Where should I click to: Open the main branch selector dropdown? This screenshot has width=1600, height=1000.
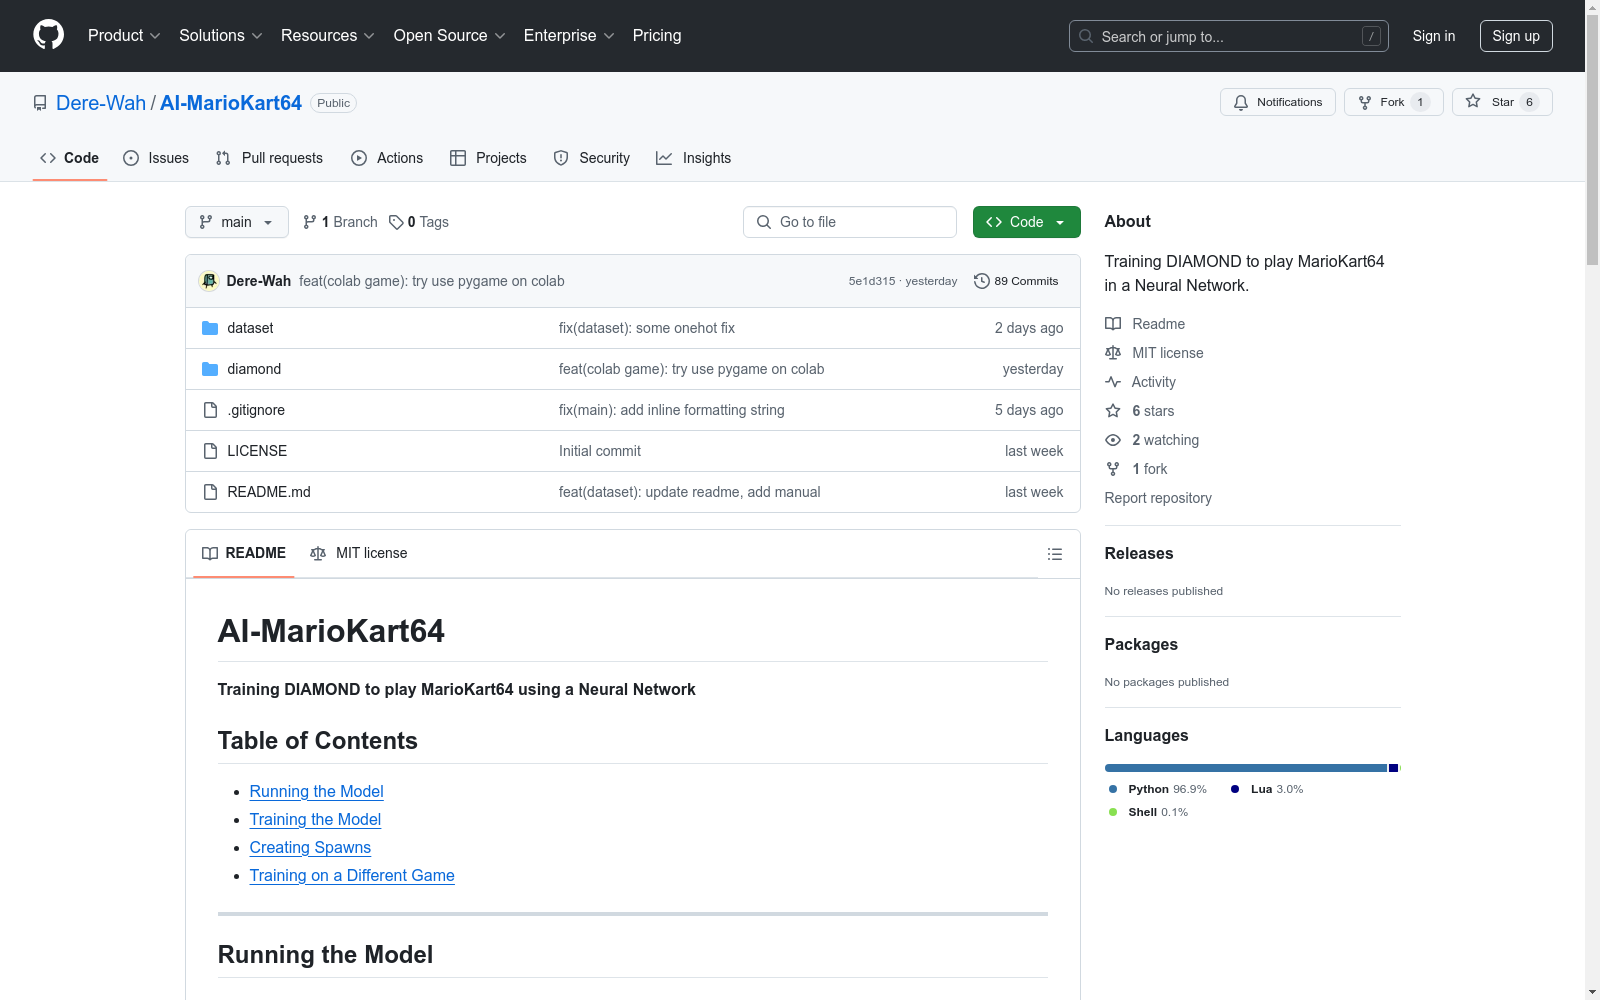(237, 222)
